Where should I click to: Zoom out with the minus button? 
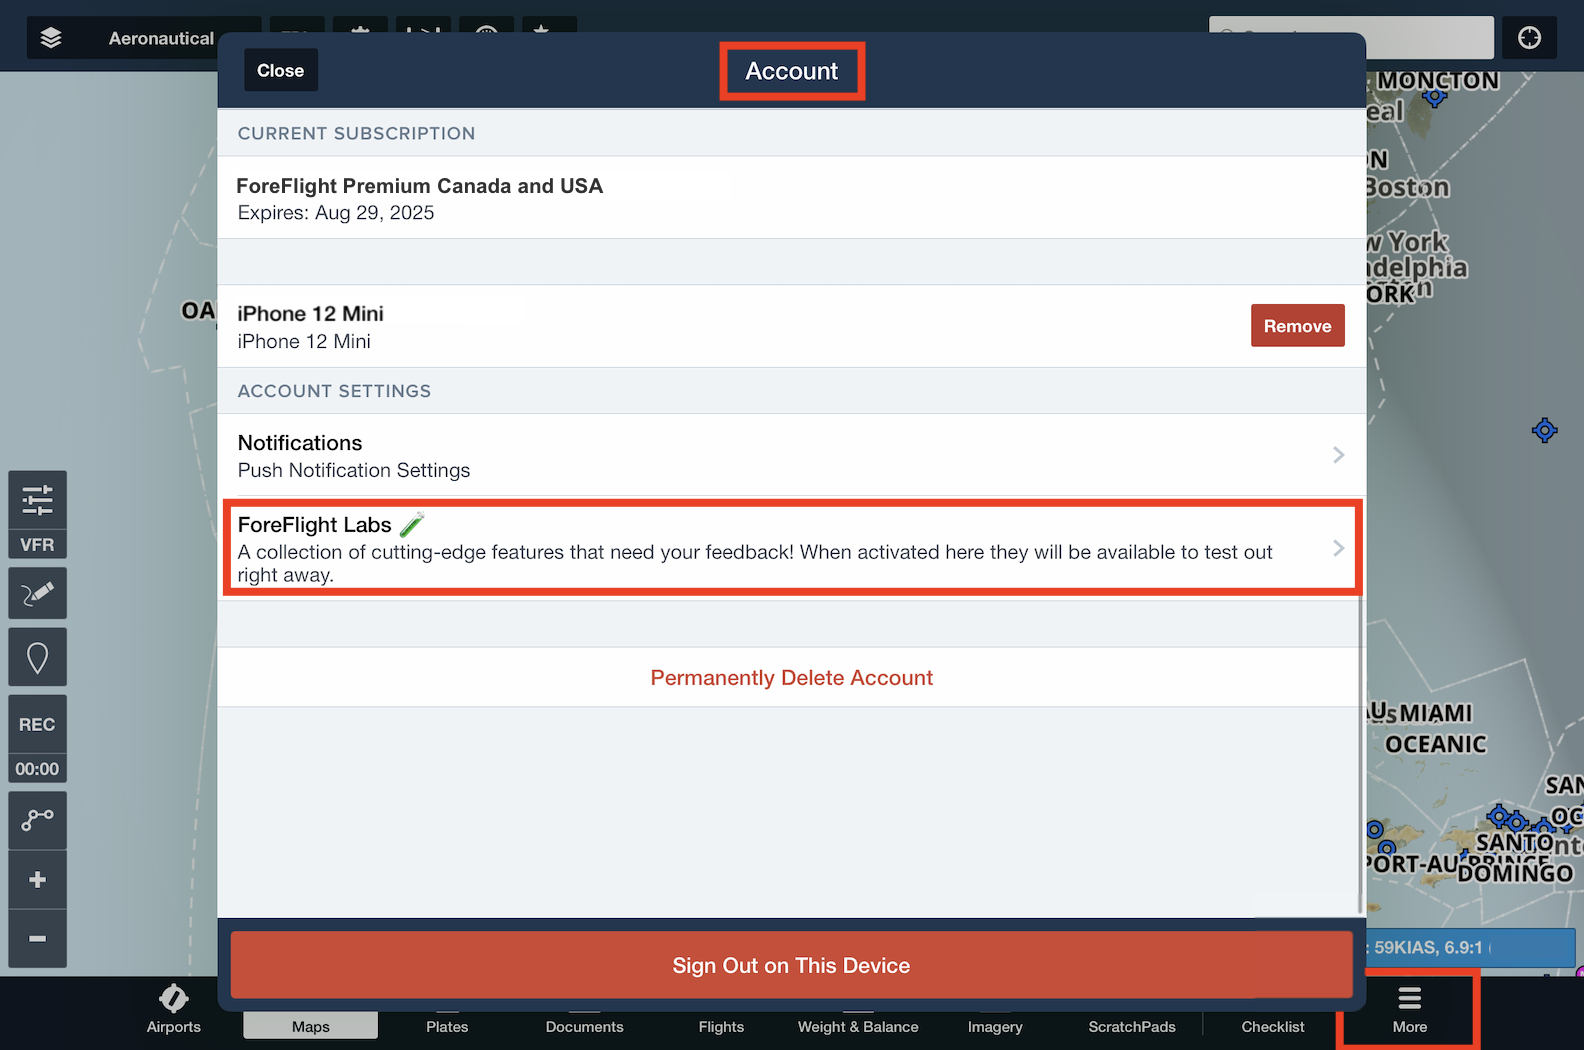(x=38, y=939)
